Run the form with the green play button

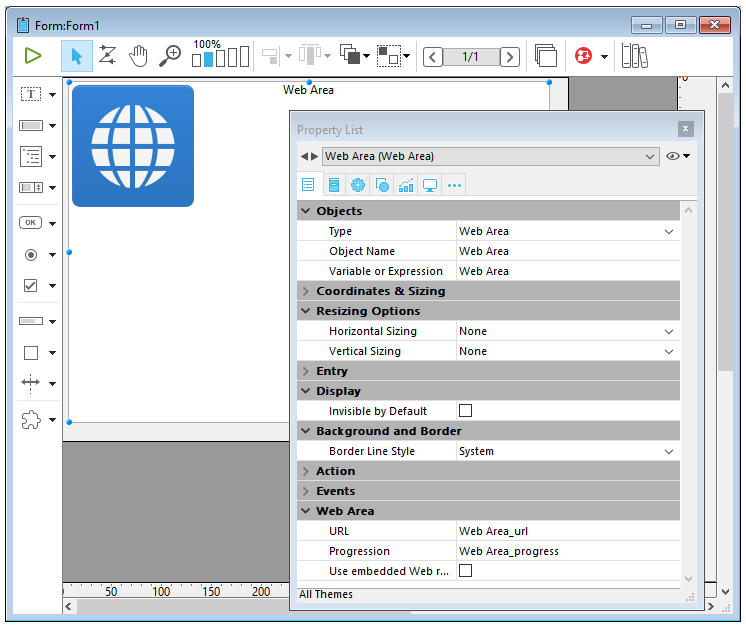(x=33, y=56)
